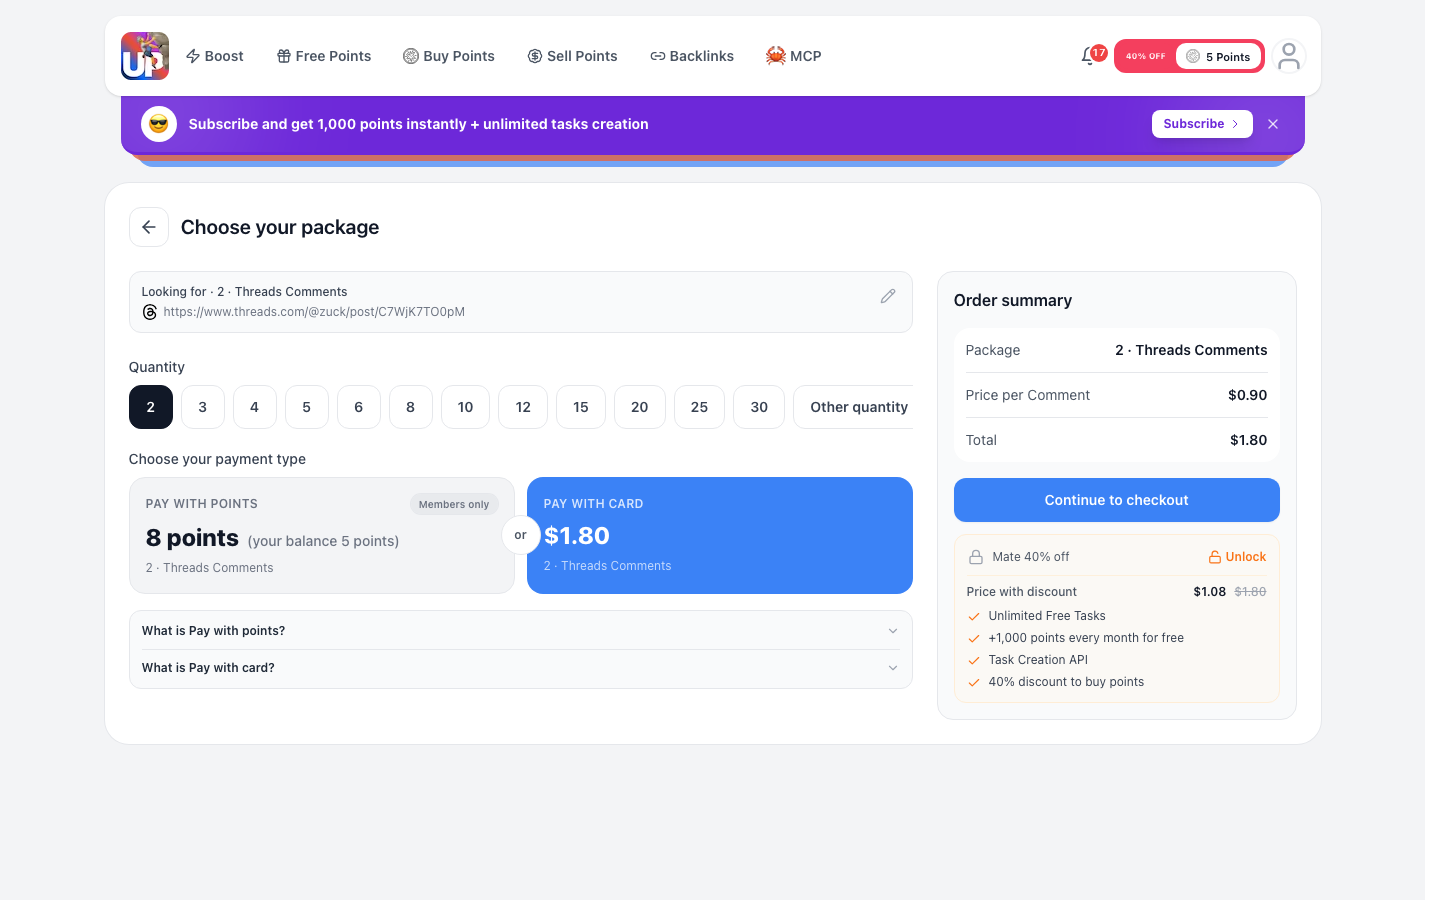Select quantity 30
The height and width of the screenshot is (900, 1440).
tap(759, 407)
